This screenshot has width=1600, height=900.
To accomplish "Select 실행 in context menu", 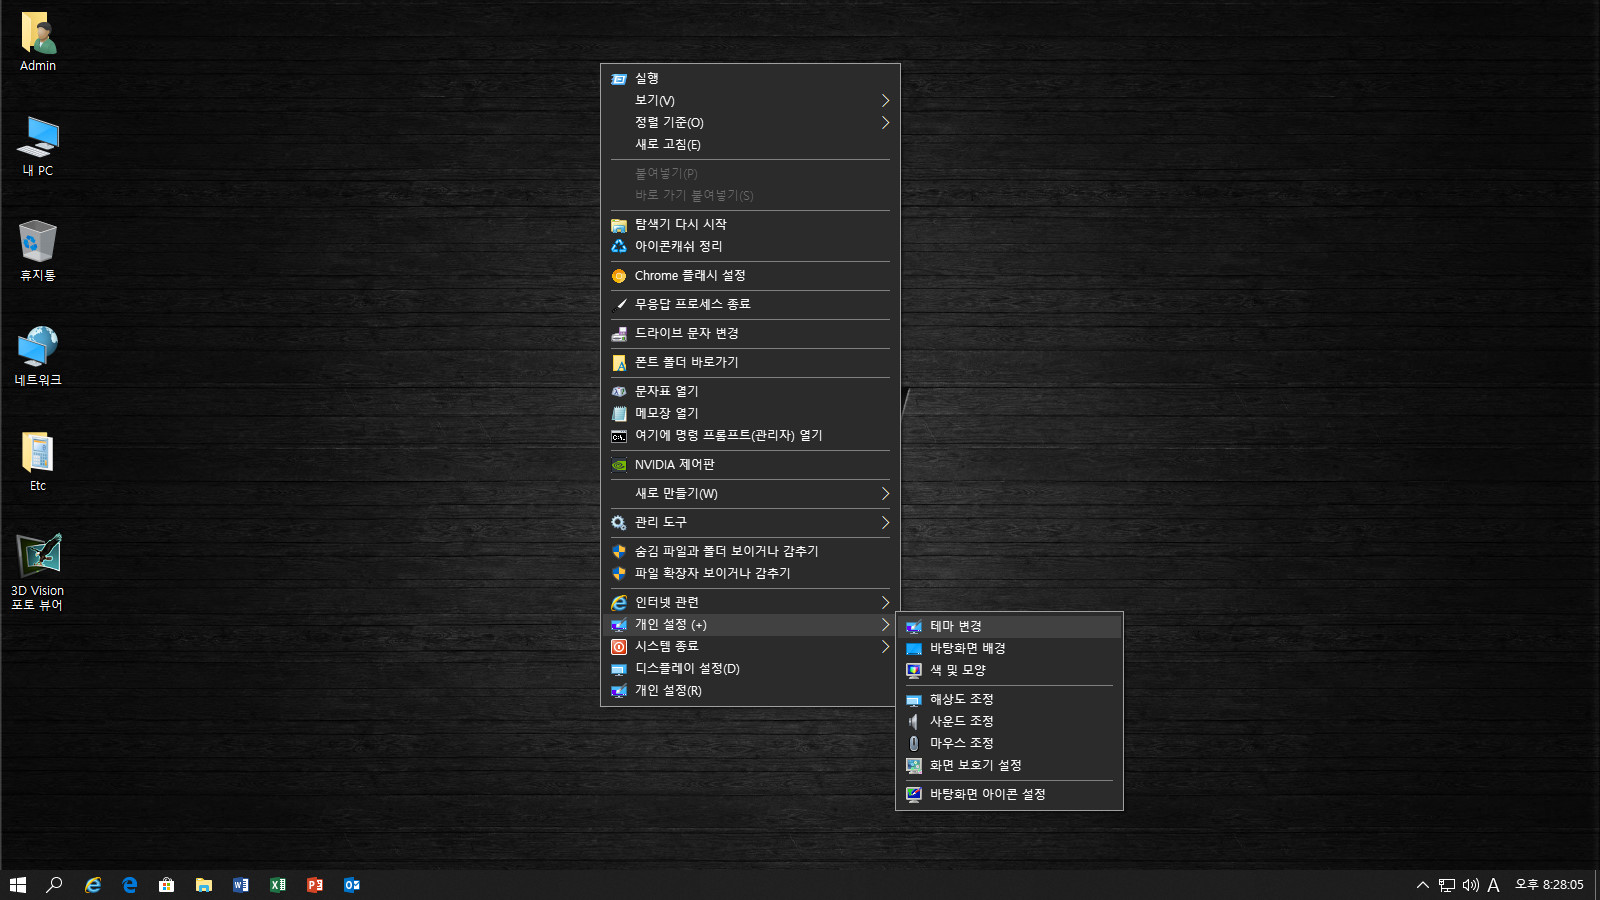I will (x=750, y=78).
